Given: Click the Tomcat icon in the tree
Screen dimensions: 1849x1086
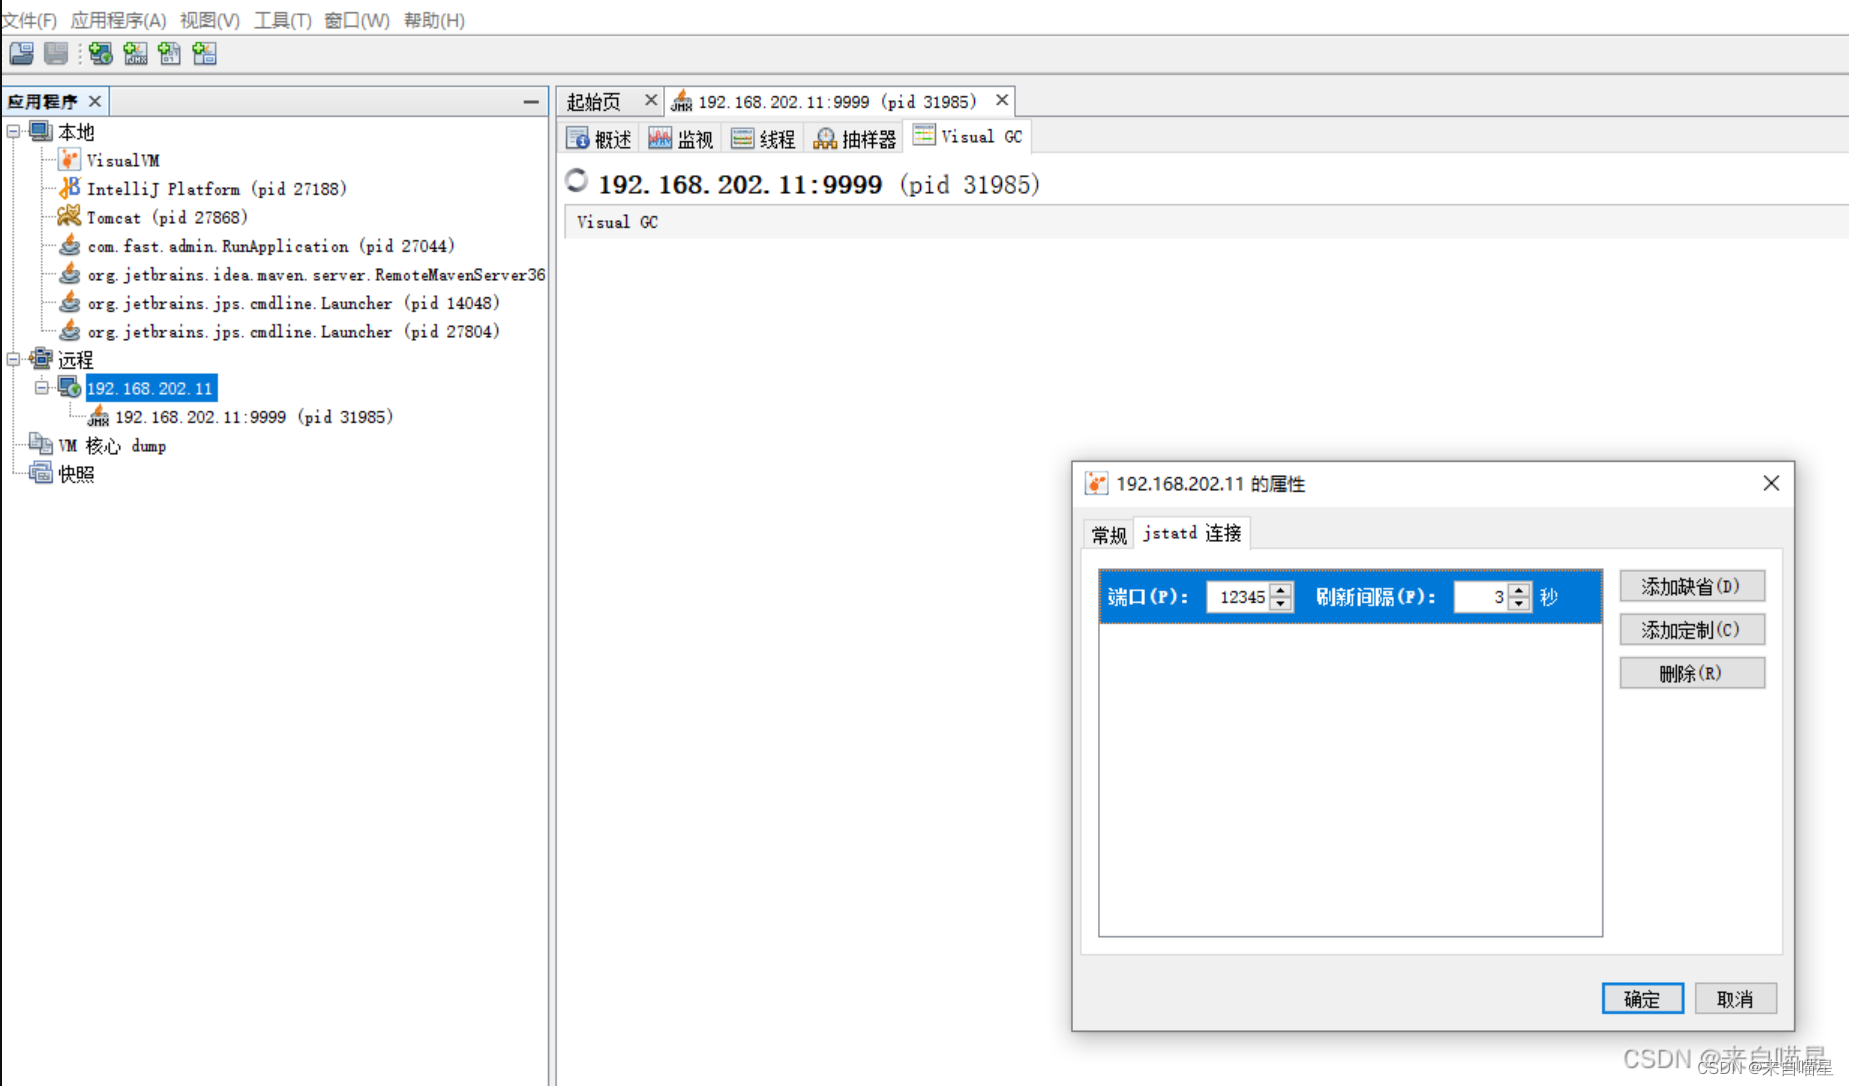Looking at the screenshot, I should click(69, 216).
